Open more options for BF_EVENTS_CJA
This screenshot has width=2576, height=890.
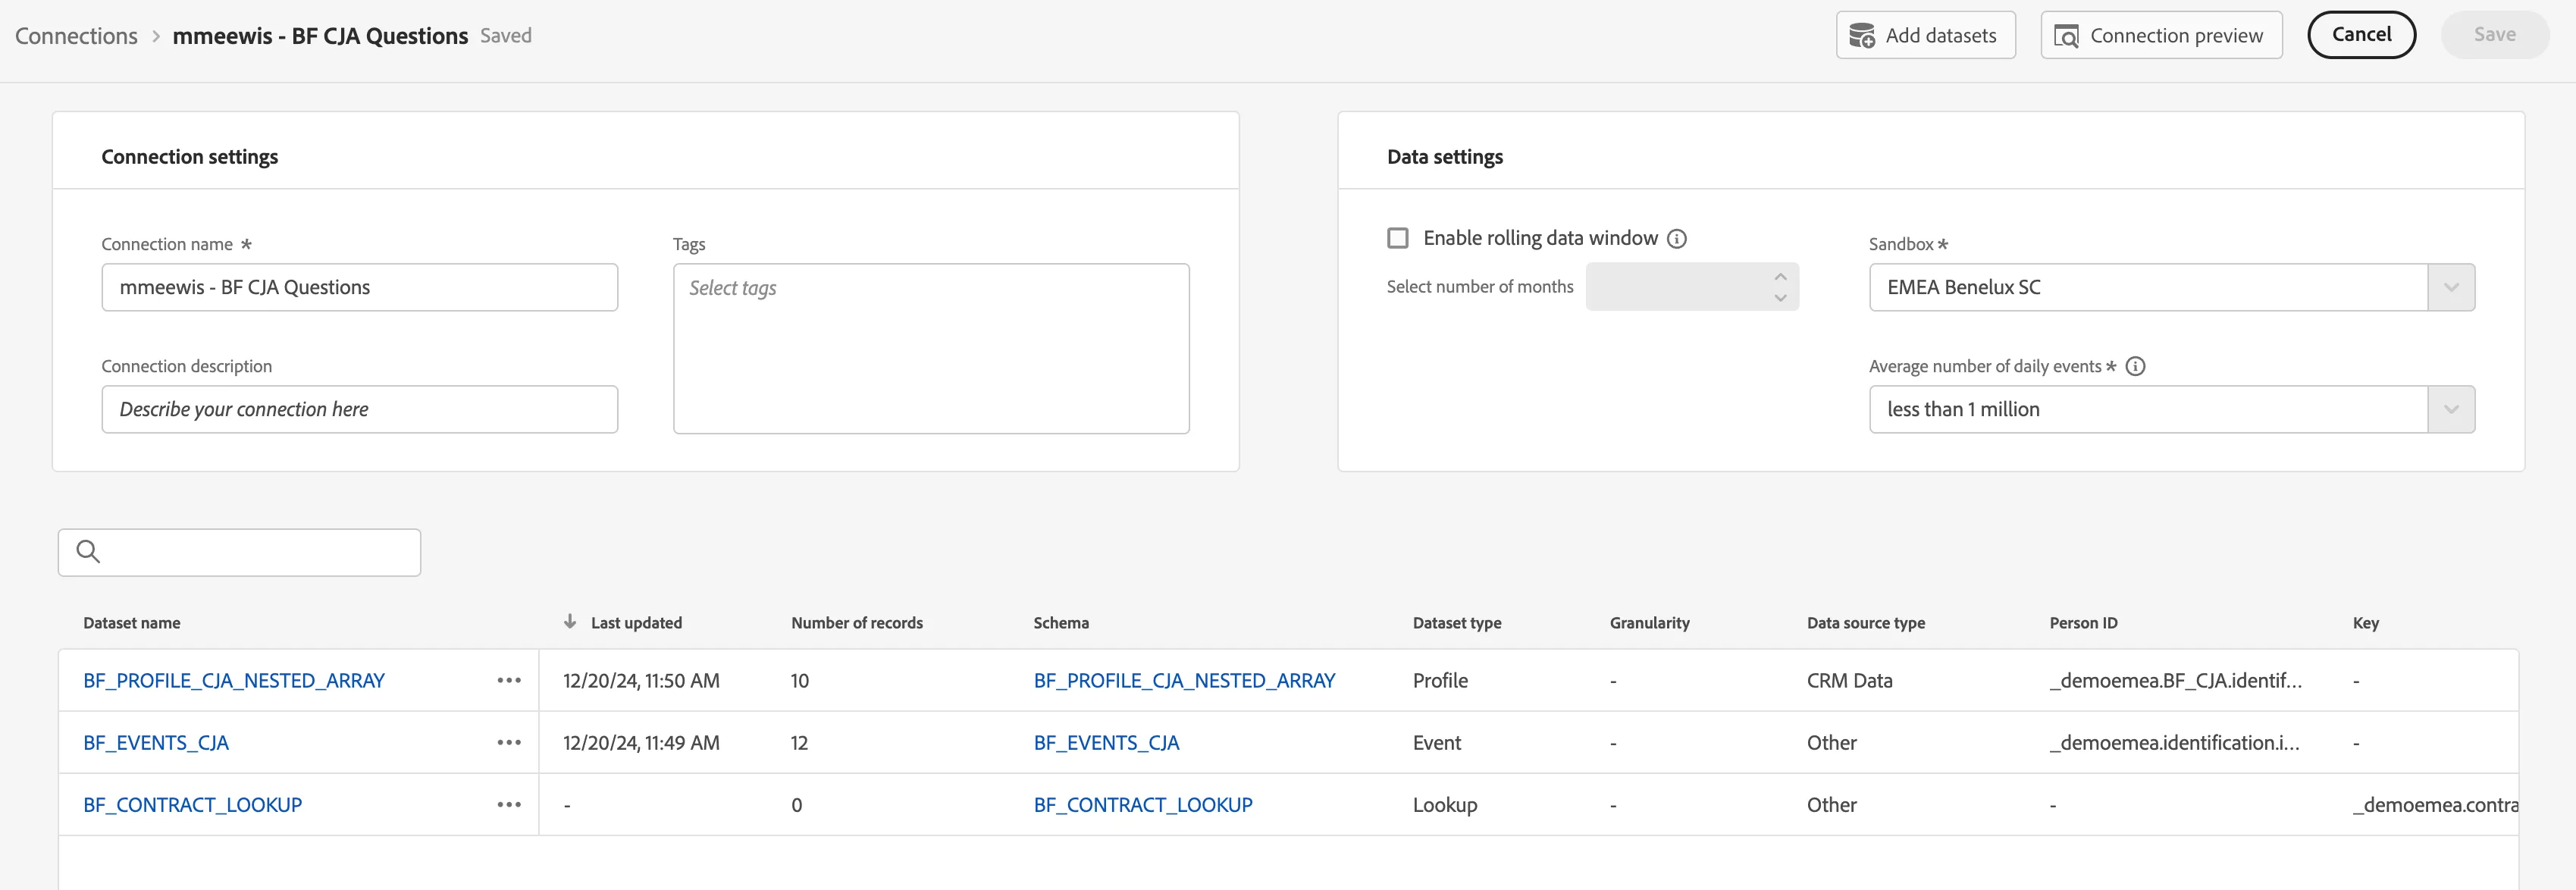509,742
